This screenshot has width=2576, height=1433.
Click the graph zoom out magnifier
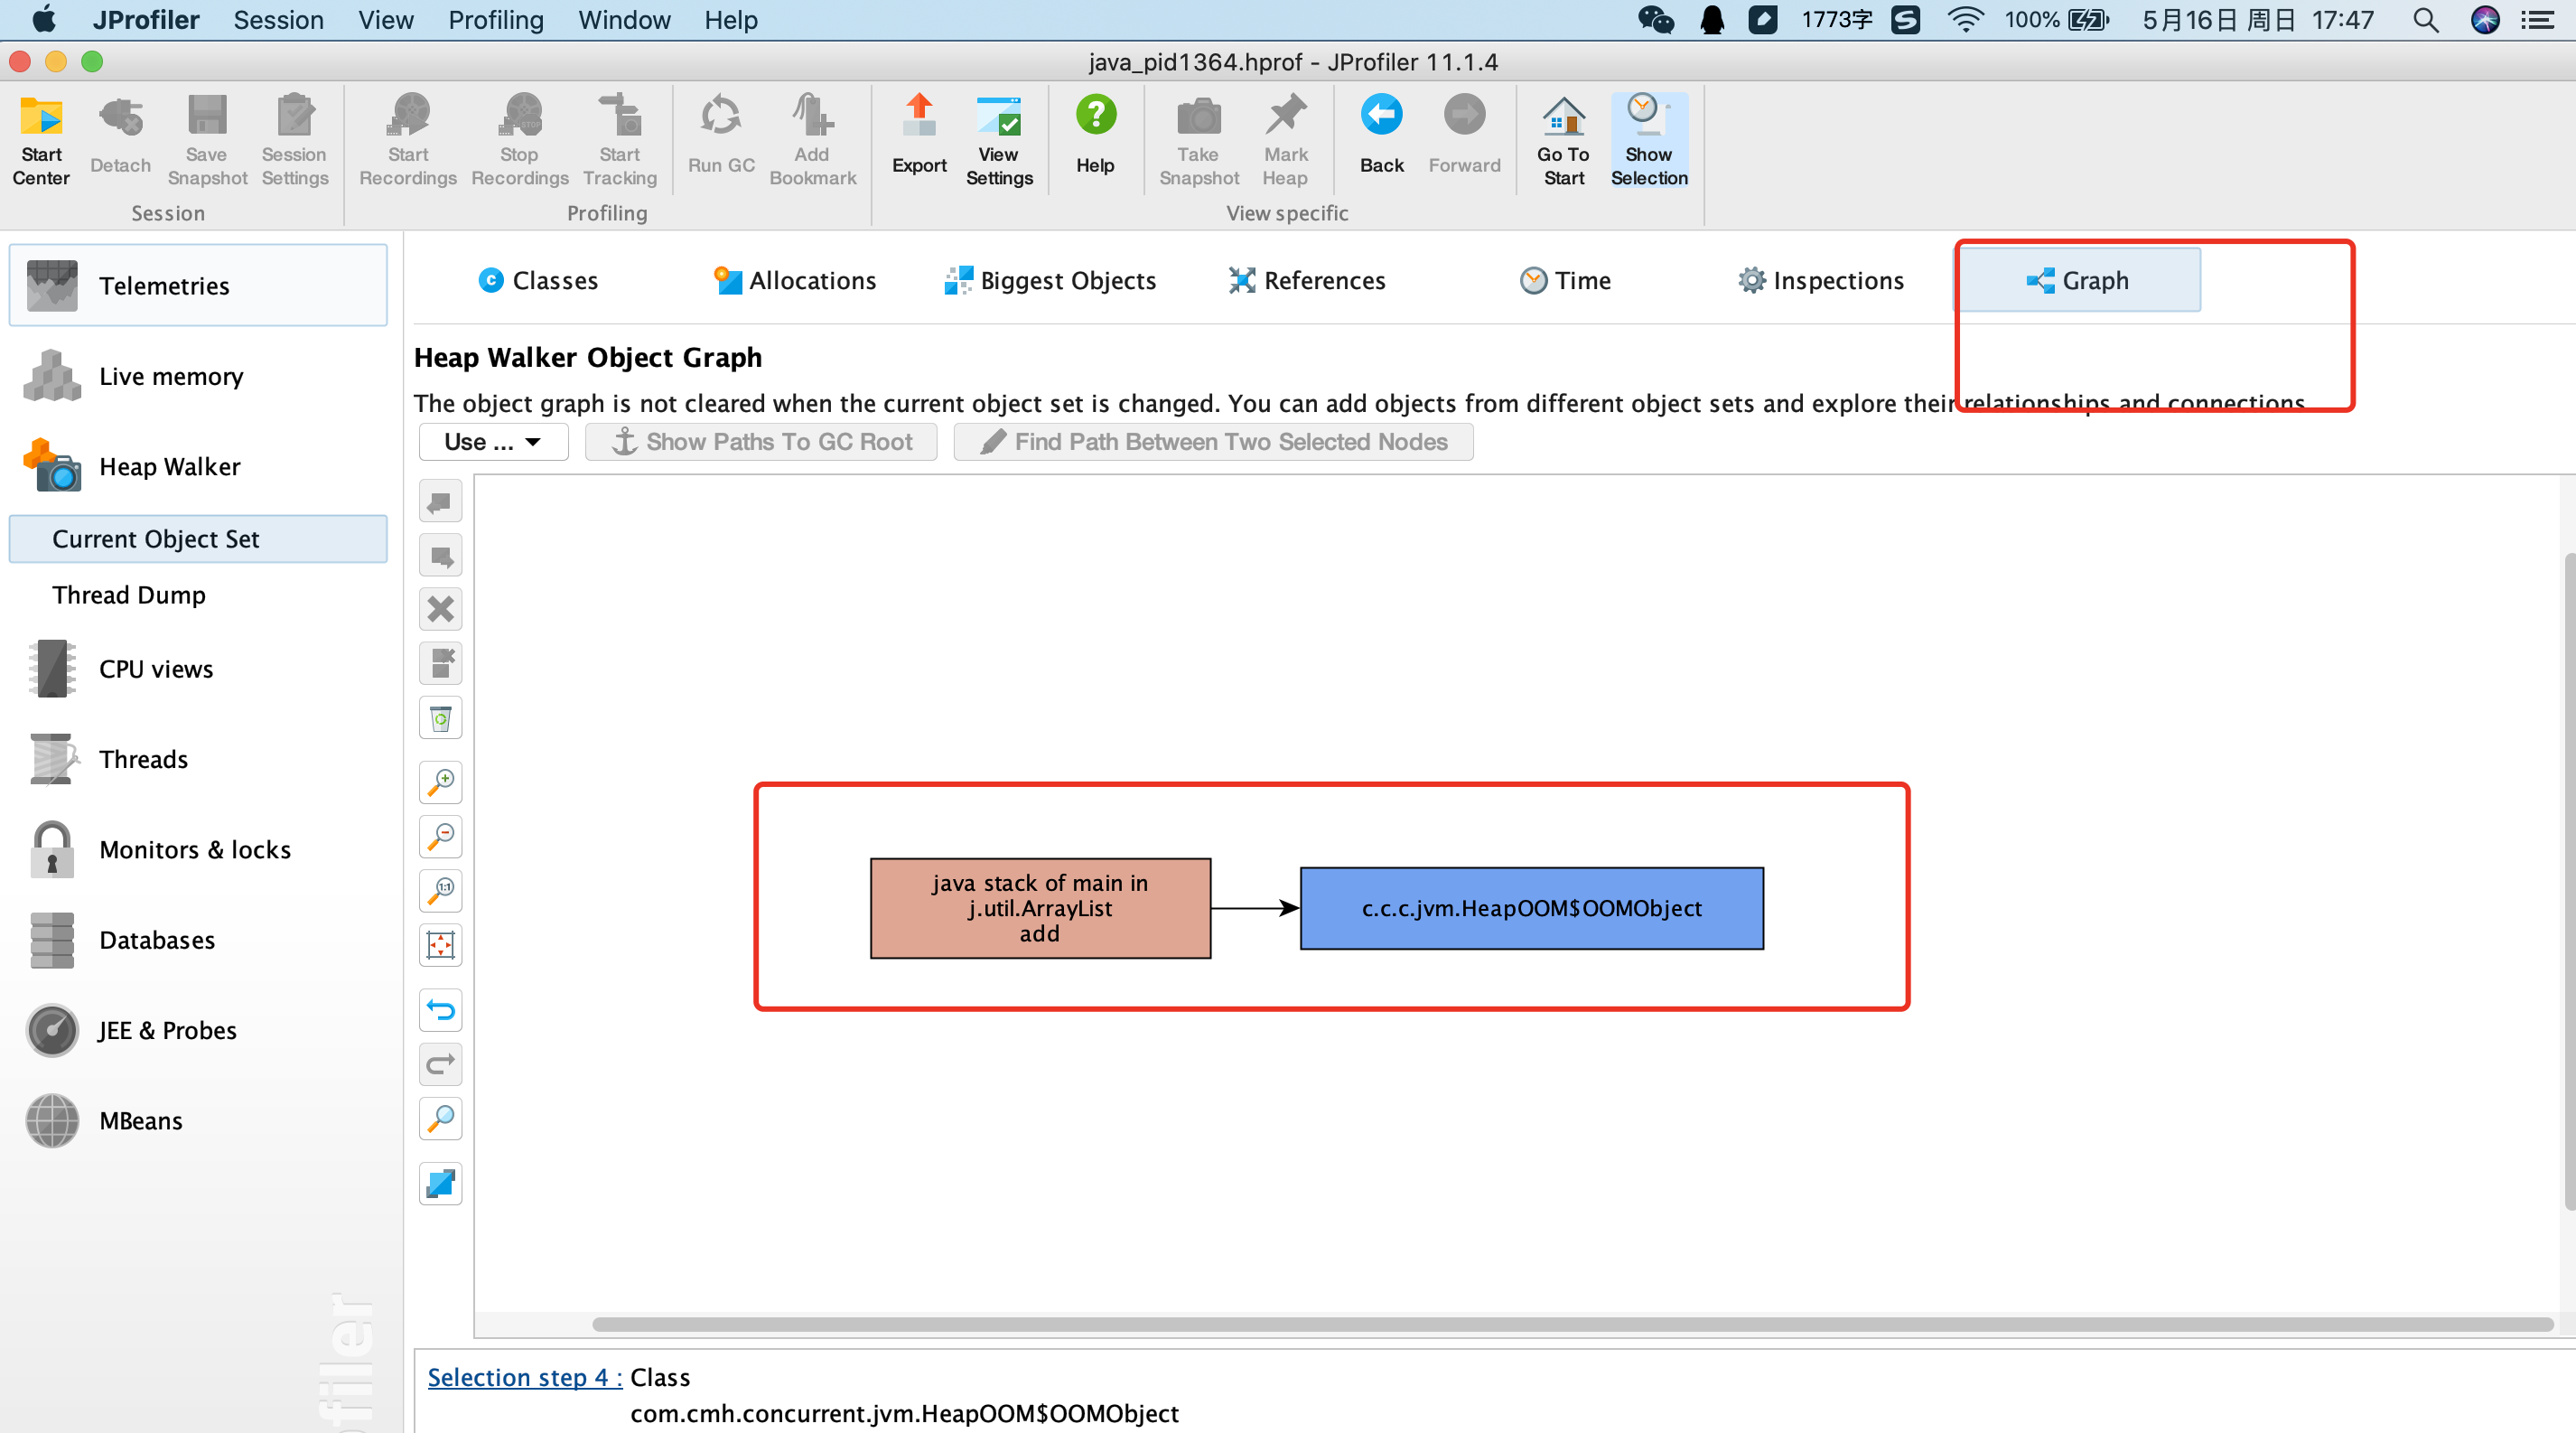[440, 835]
